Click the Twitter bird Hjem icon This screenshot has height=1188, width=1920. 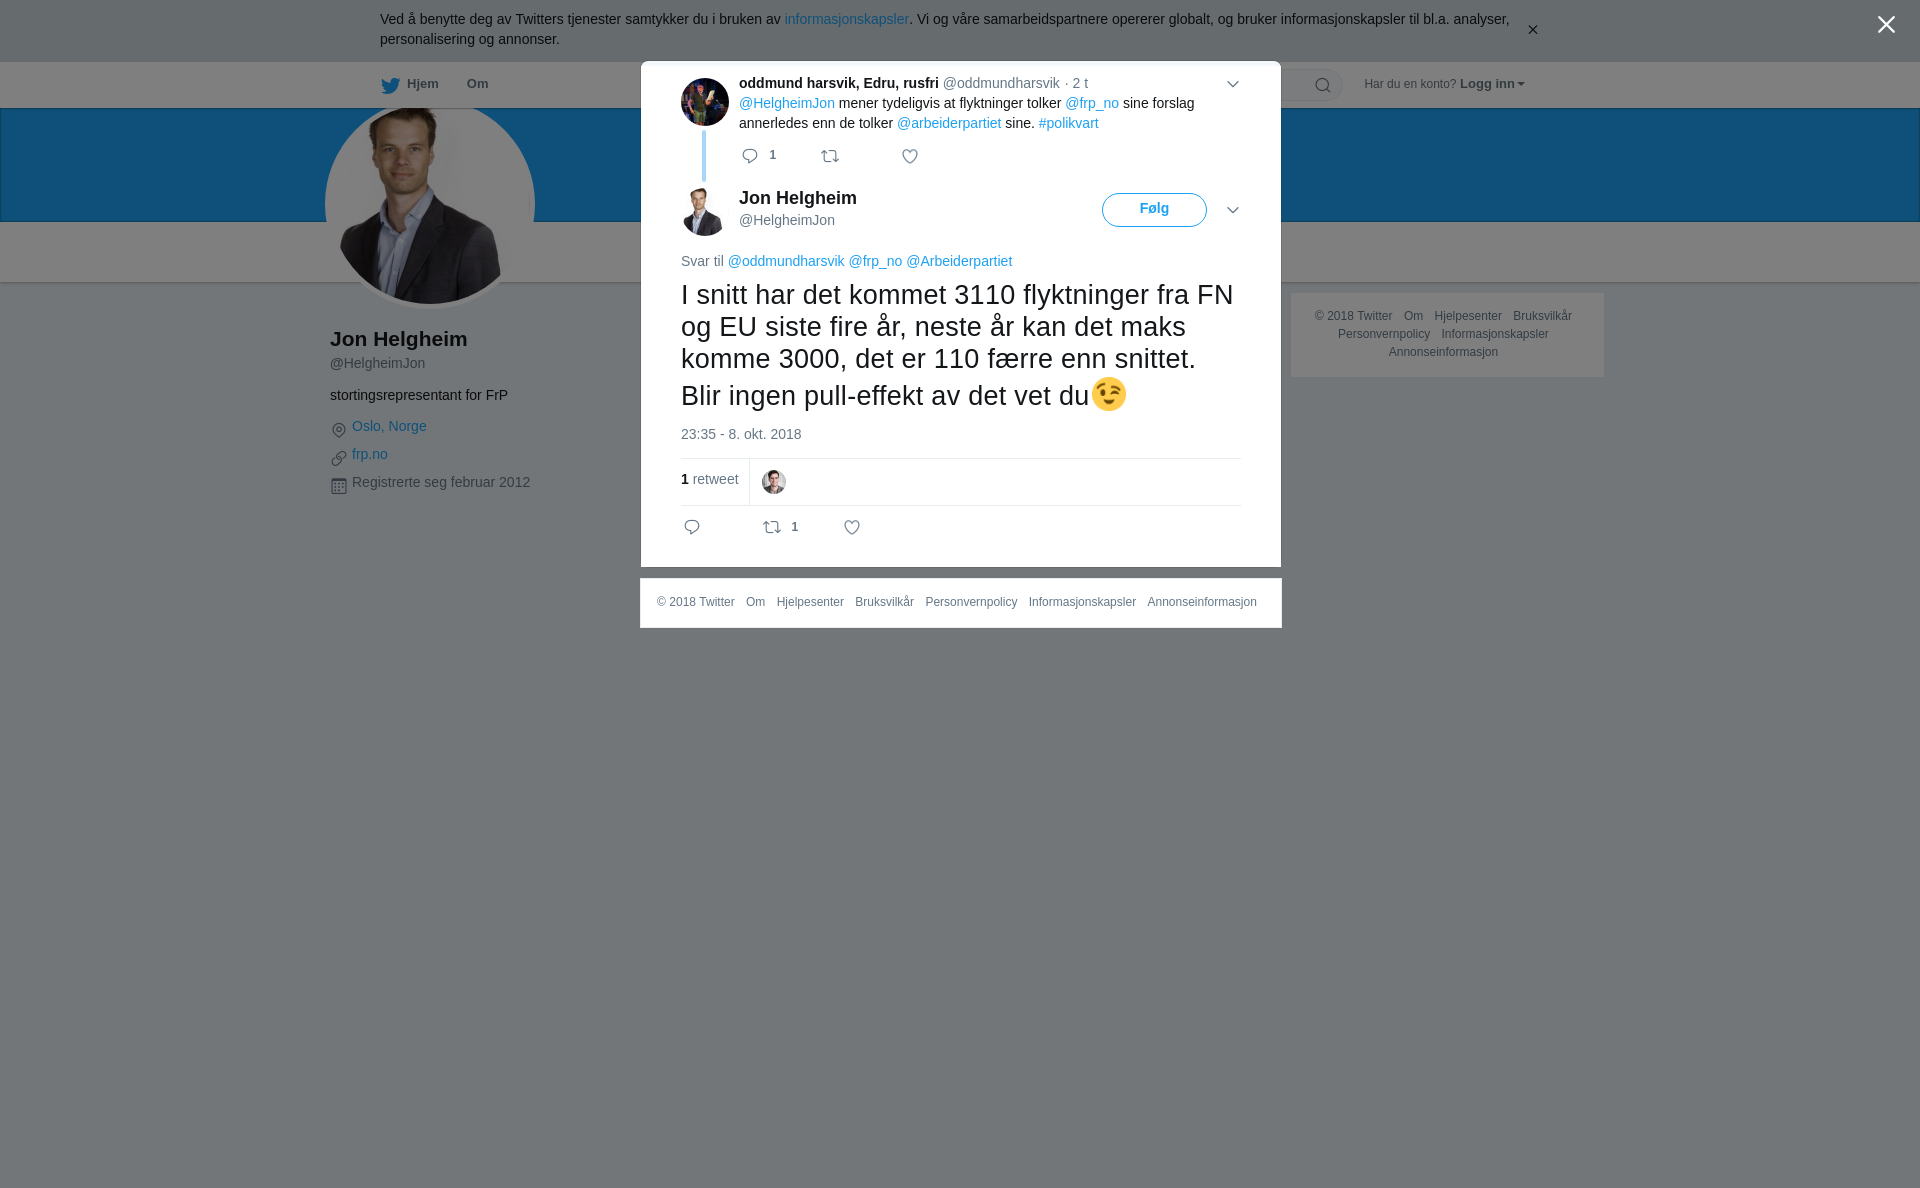coord(390,85)
